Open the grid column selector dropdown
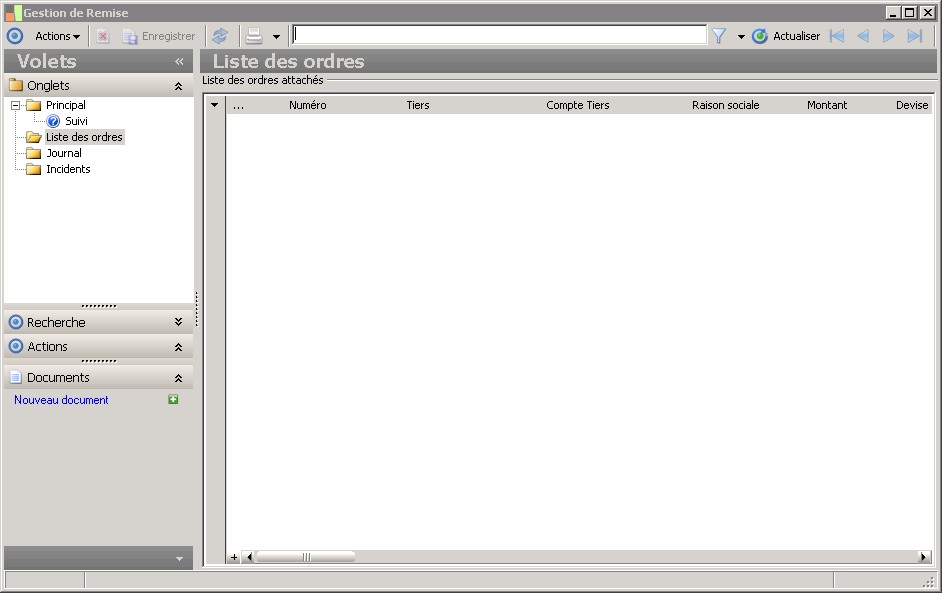The height and width of the screenshot is (593, 942). (214, 105)
